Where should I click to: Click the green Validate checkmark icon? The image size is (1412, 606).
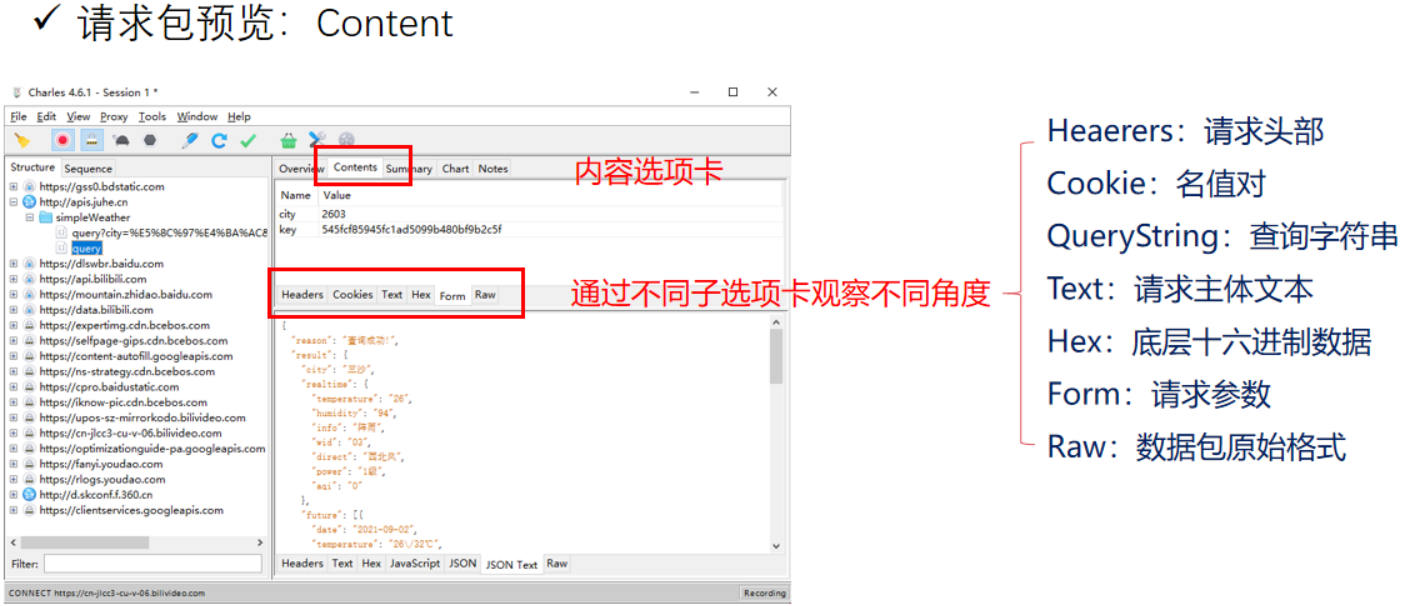(x=248, y=141)
